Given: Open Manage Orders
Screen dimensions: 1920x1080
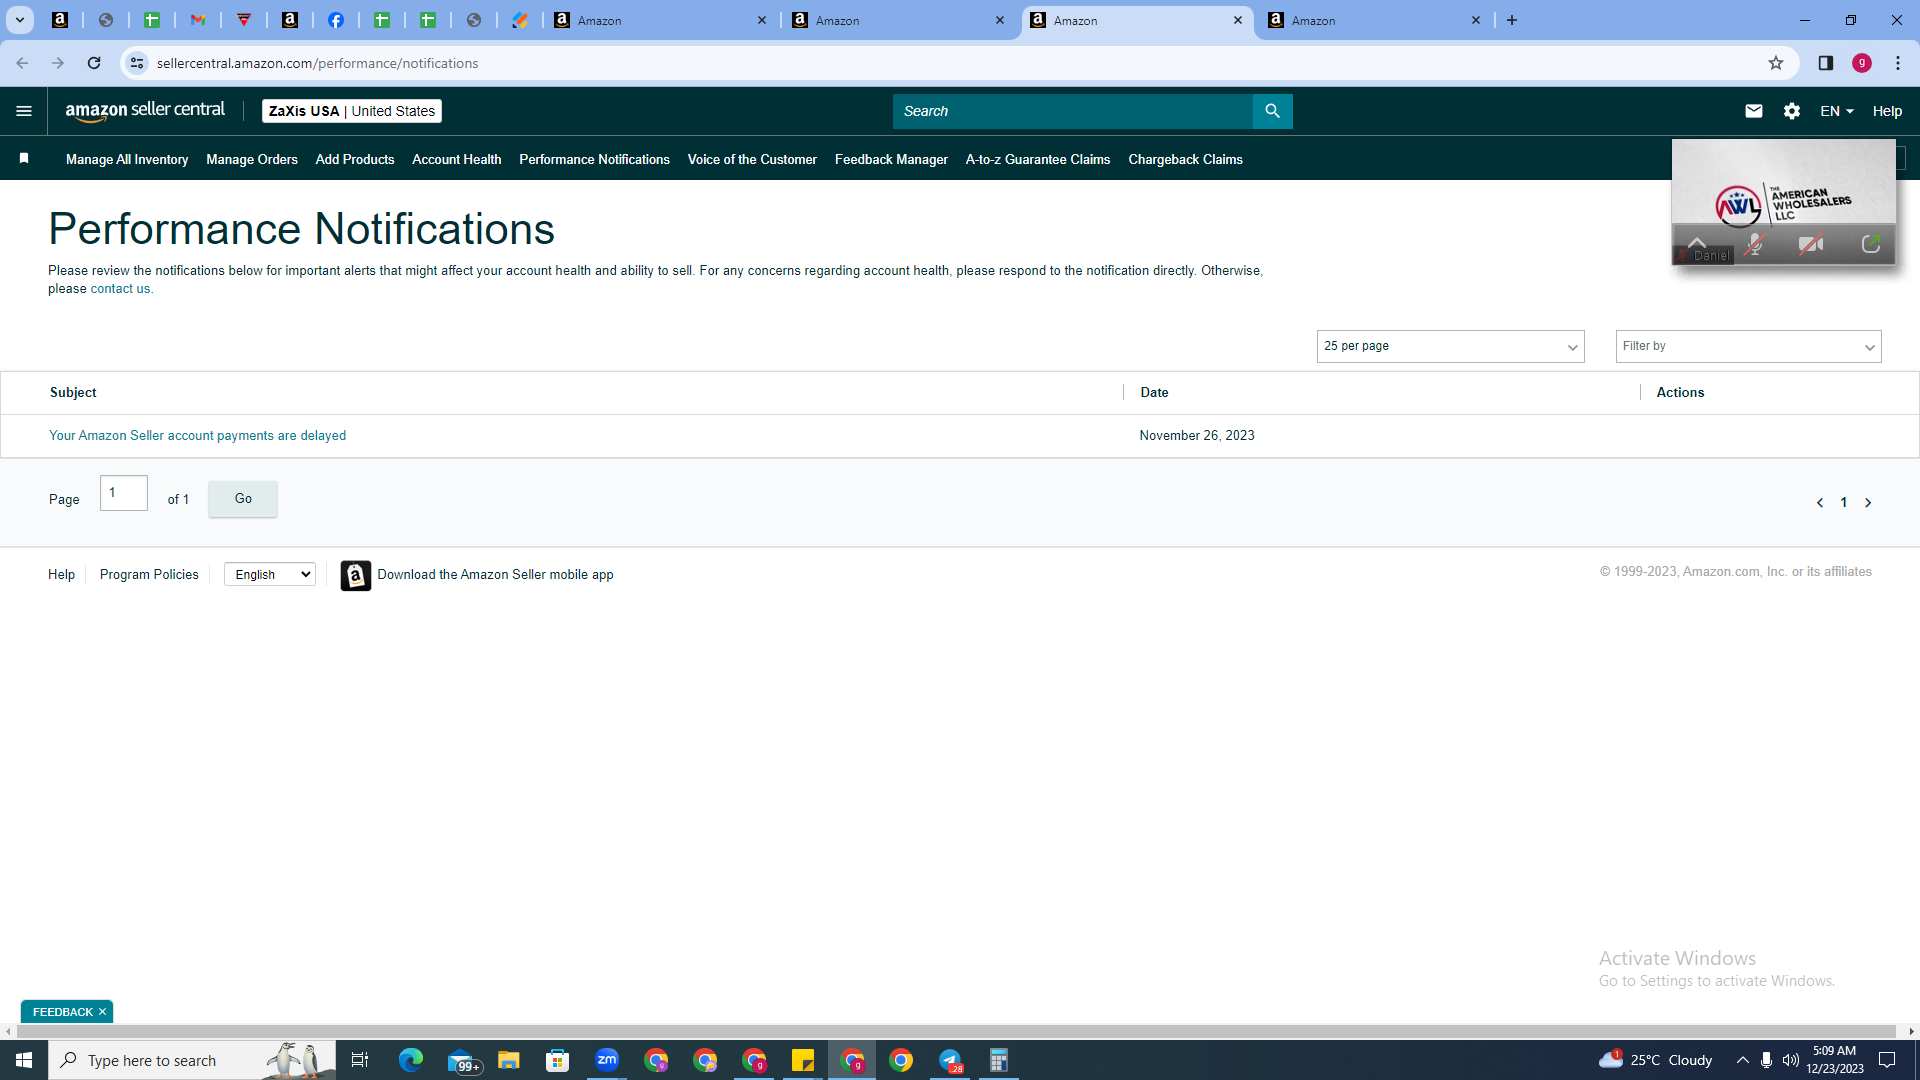Looking at the screenshot, I should coord(252,159).
